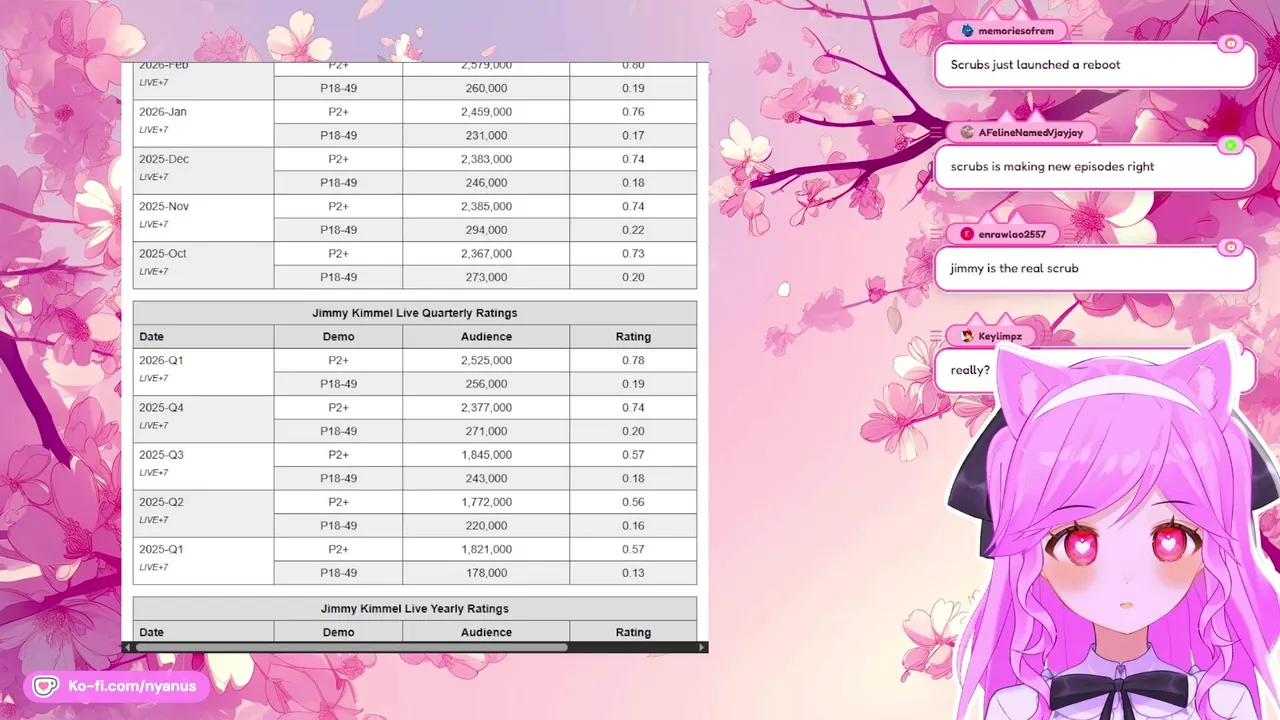Click the Demo header of the Quarterly table
Screen dimensions: 1280x720
pyautogui.click(x=338, y=337)
